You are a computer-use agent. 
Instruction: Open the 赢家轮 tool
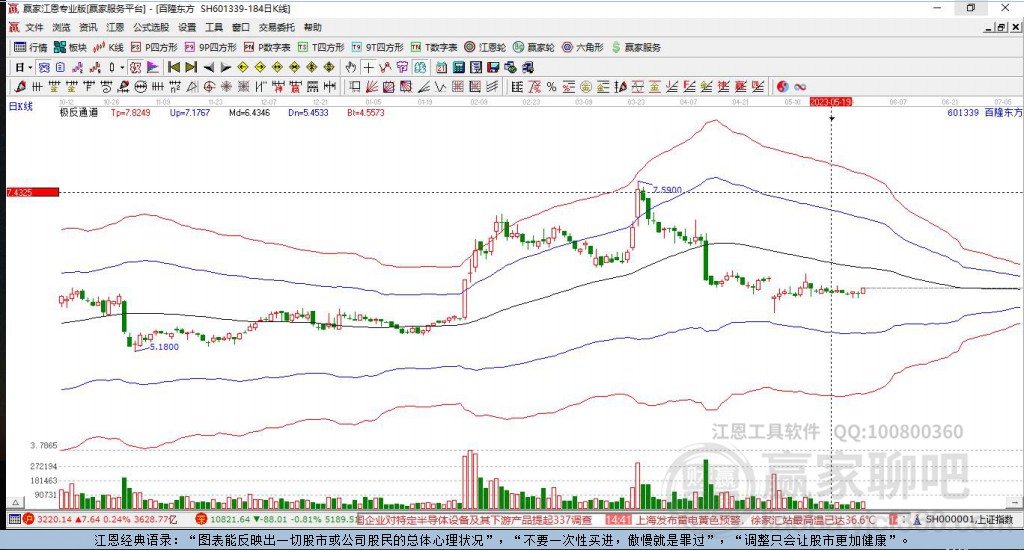click(534, 47)
